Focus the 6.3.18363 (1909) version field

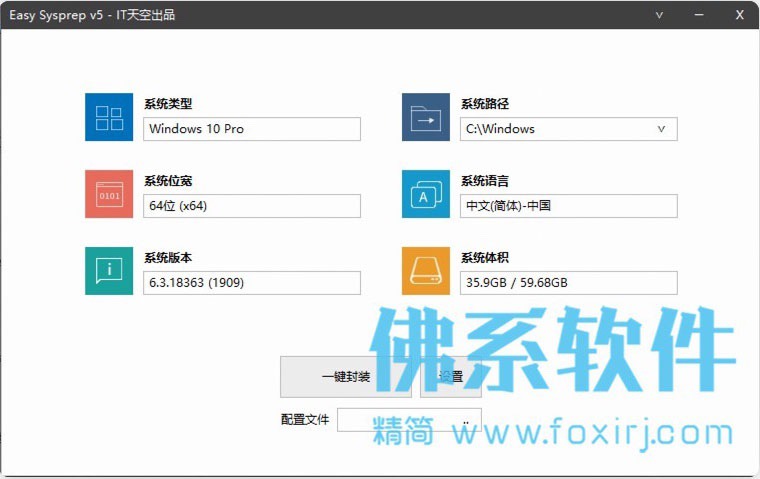click(x=252, y=283)
